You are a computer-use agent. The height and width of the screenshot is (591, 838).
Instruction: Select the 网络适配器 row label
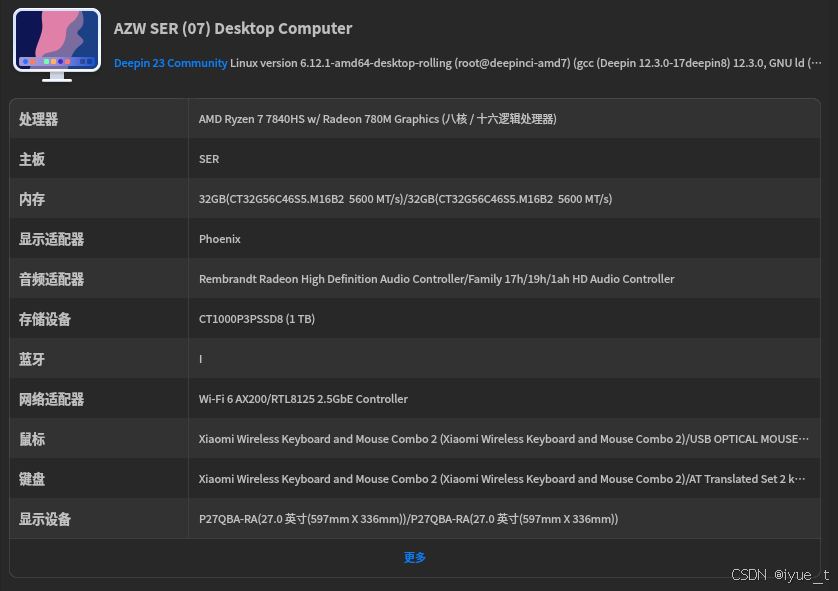click(51, 399)
